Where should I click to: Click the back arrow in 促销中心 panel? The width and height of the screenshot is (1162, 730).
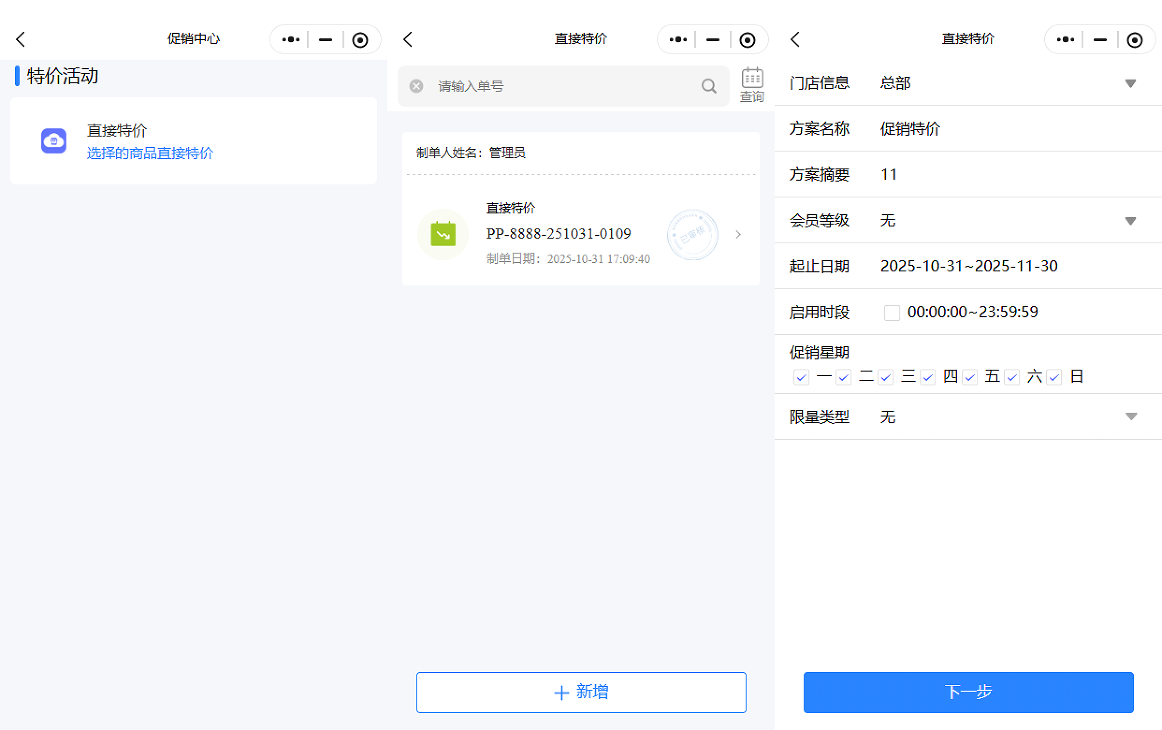[x=20, y=39]
